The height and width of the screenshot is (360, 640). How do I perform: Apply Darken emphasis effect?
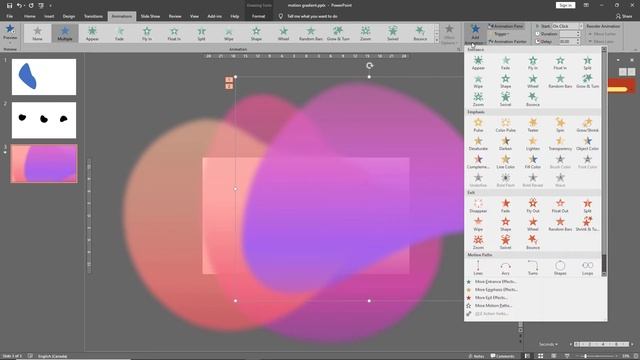tap(505, 143)
